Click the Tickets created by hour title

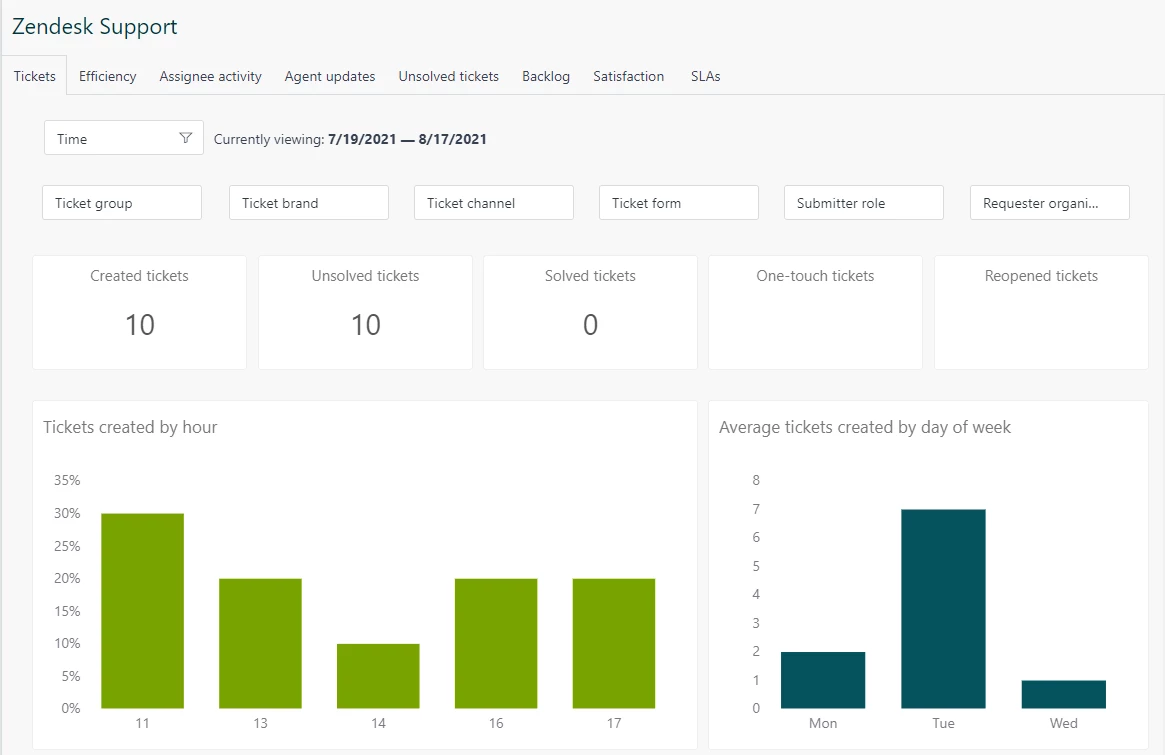coord(130,427)
